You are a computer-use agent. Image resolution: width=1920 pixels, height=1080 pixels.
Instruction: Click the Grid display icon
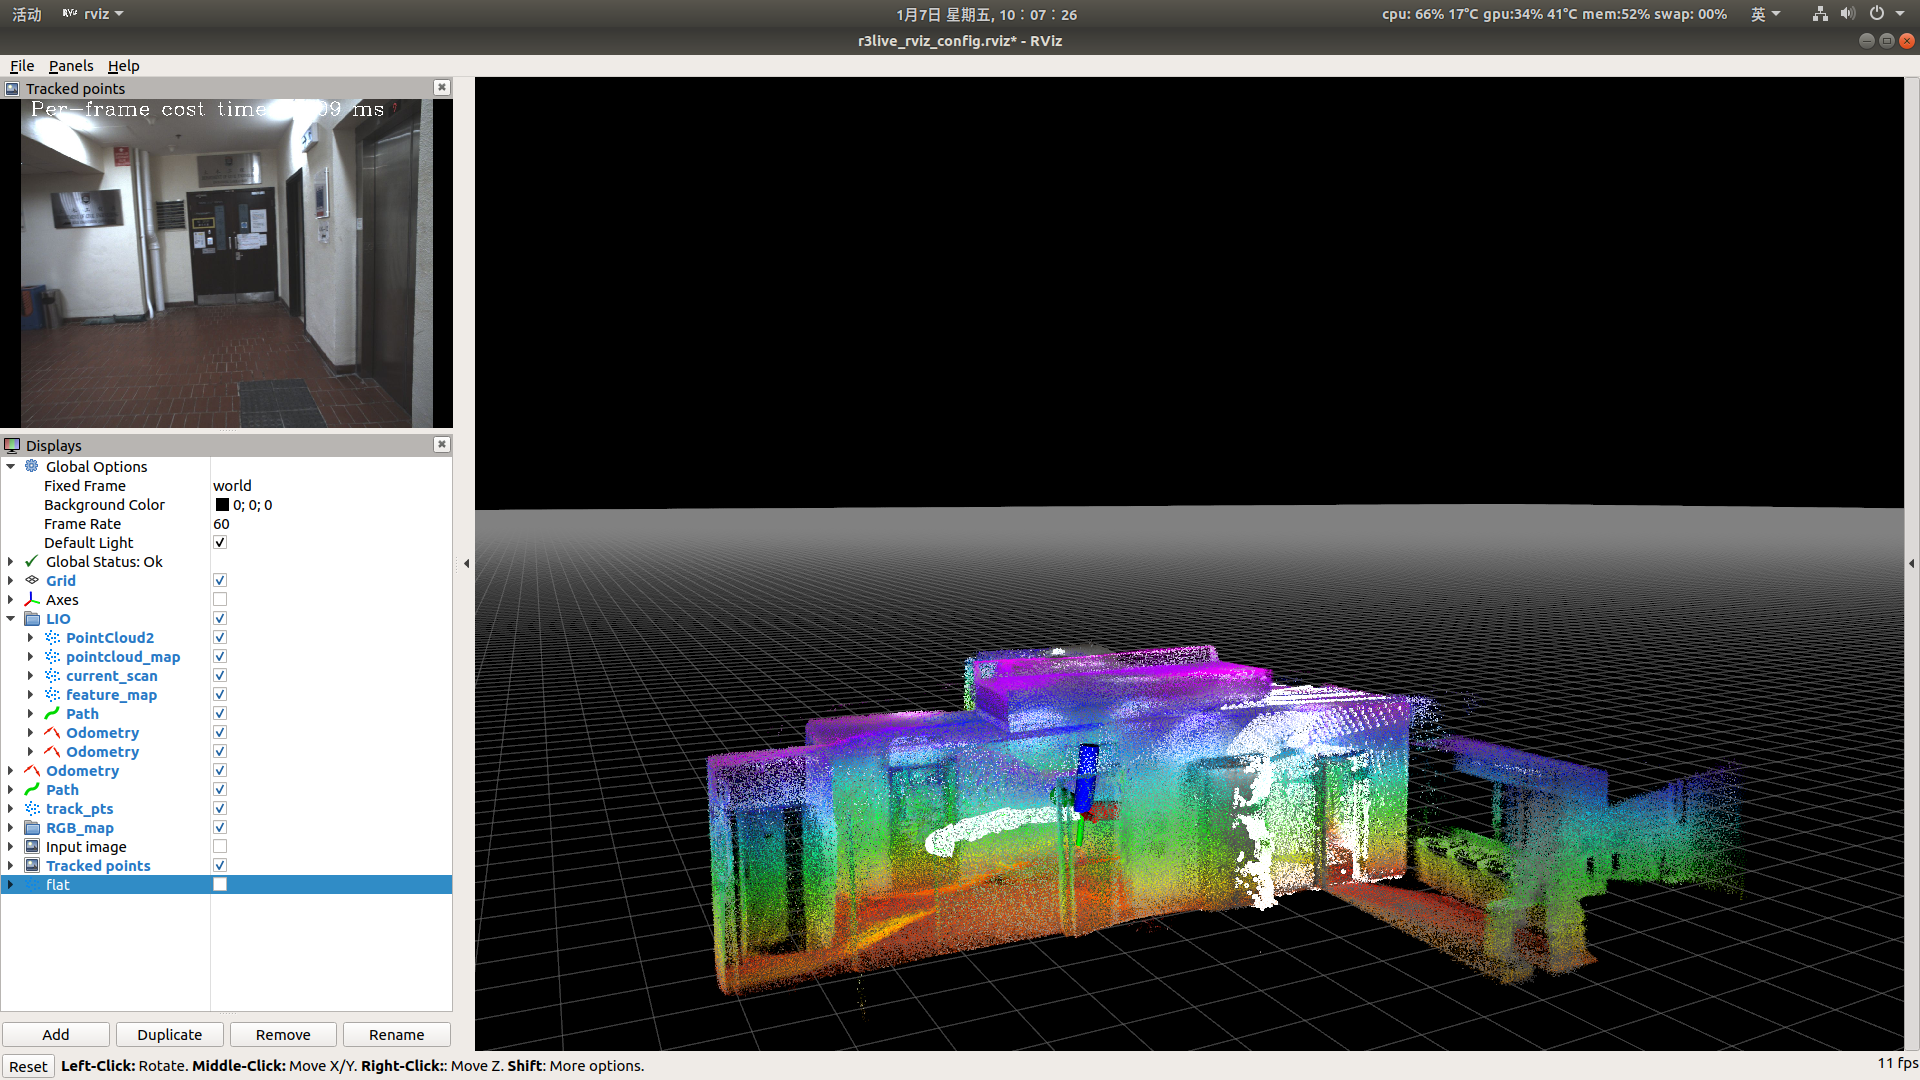click(x=32, y=580)
